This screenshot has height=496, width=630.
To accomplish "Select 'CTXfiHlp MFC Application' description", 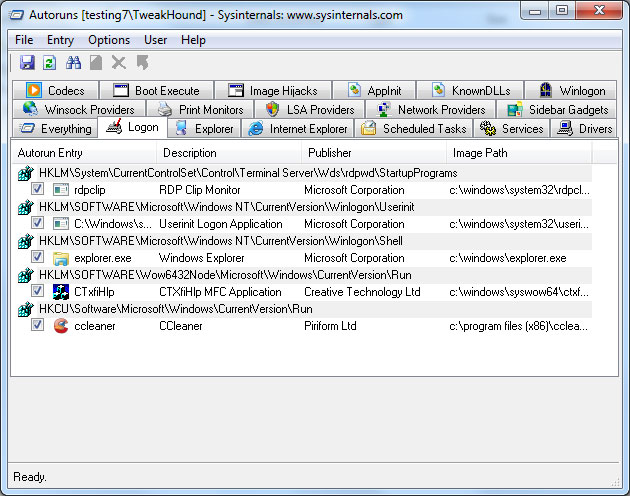I will coord(220,292).
